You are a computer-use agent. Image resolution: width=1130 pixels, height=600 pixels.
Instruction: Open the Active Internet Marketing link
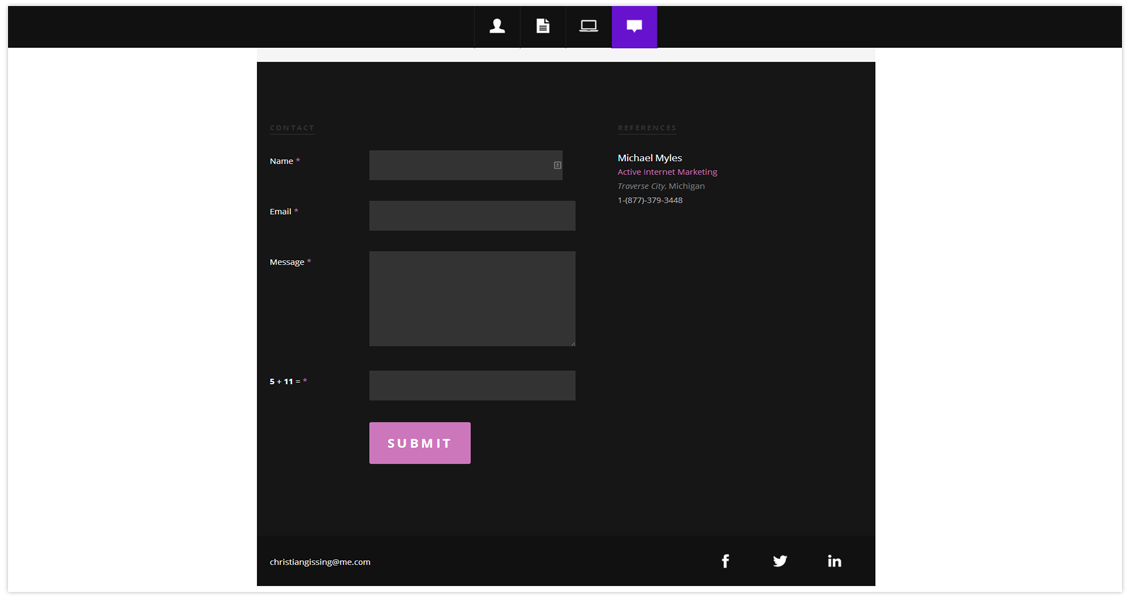[667, 172]
